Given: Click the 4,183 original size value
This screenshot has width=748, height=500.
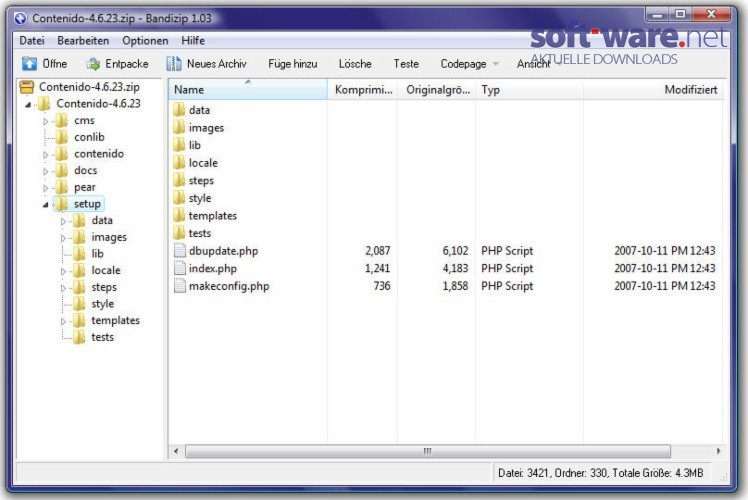Looking at the screenshot, I should pos(455,269).
